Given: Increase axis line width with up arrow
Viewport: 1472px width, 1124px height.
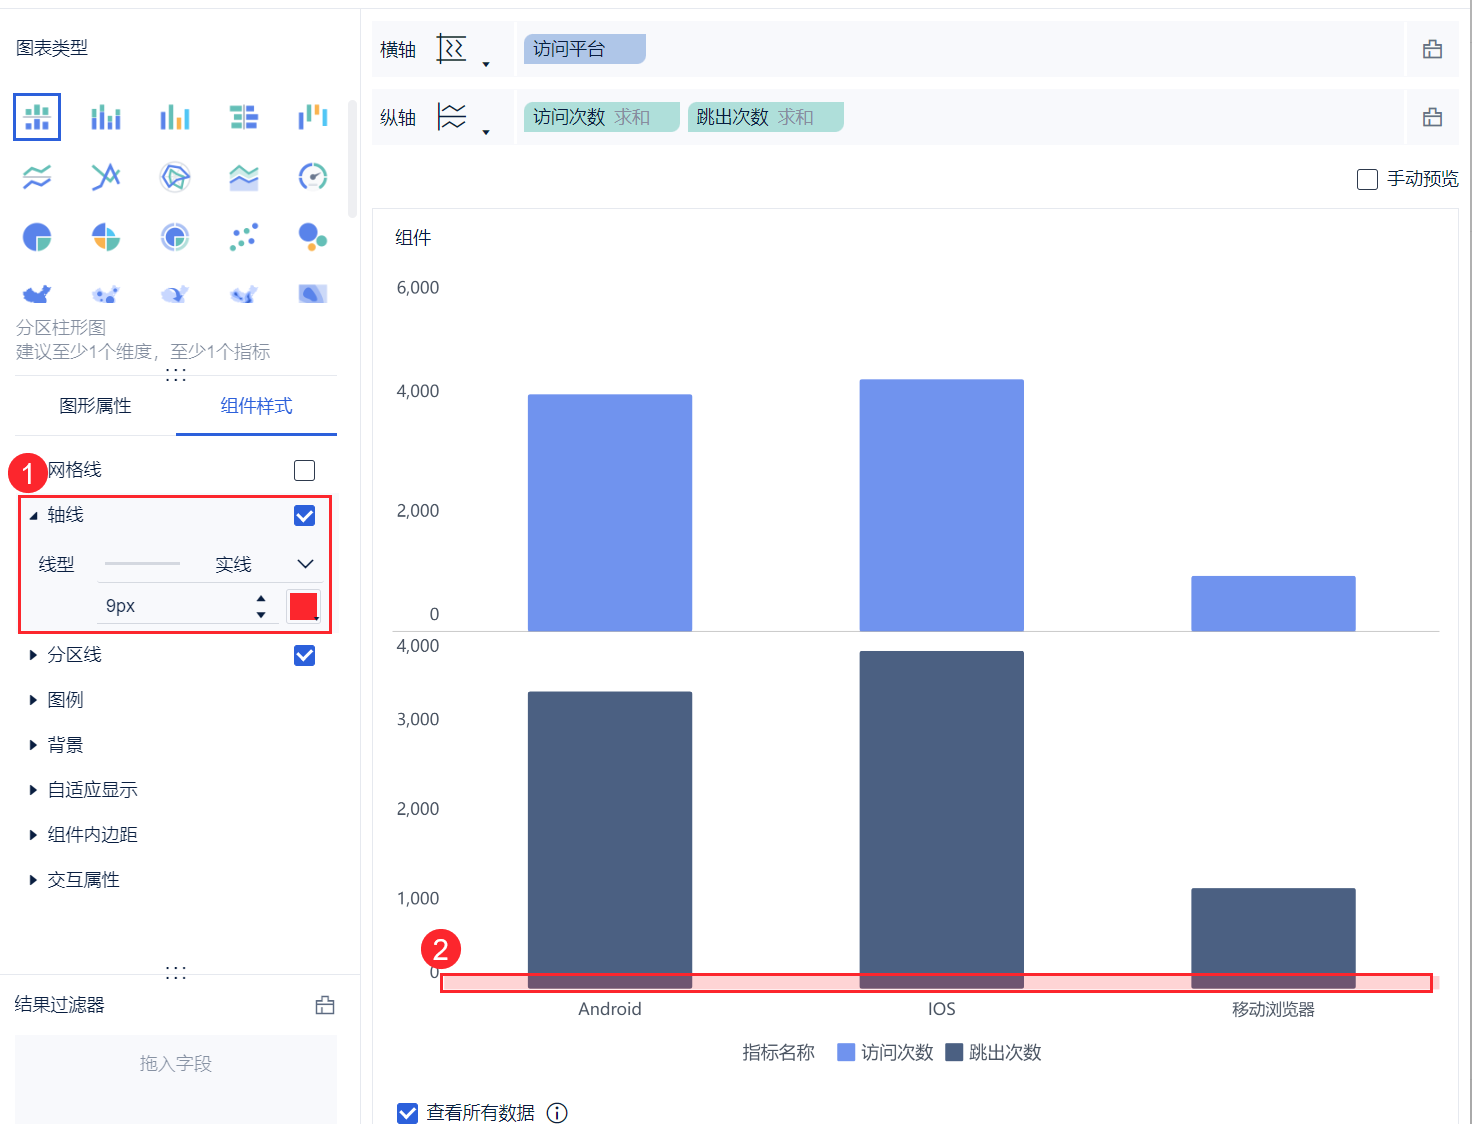Looking at the screenshot, I should coord(261,599).
